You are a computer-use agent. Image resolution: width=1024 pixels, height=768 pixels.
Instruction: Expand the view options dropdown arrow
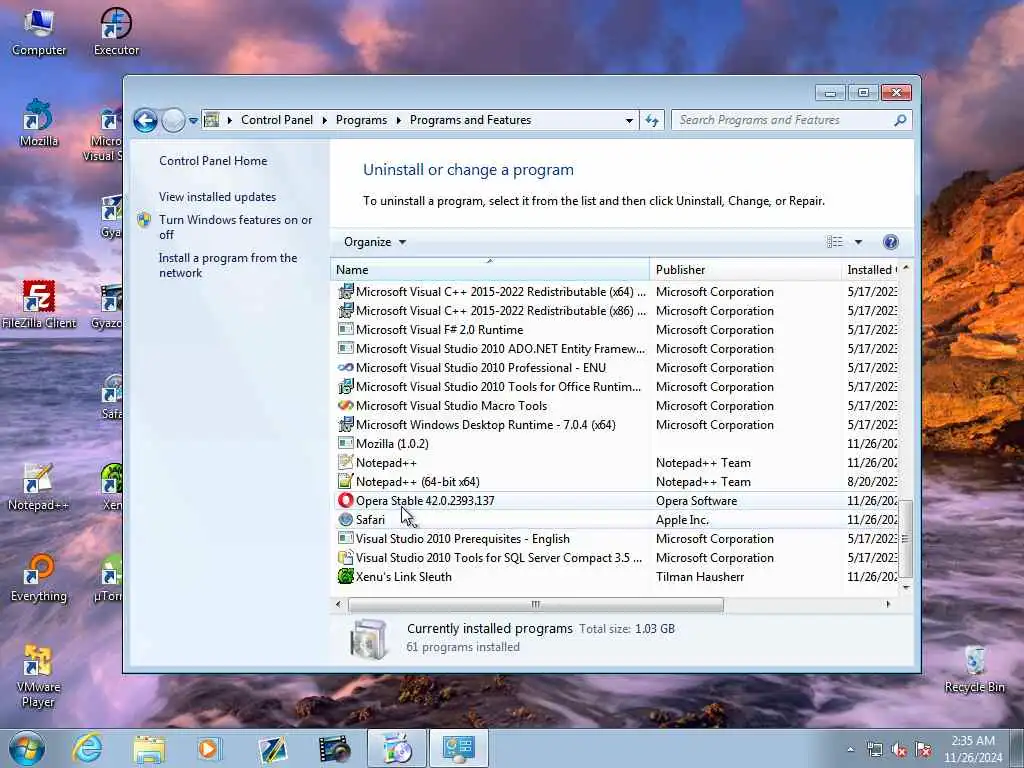point(858,242)
